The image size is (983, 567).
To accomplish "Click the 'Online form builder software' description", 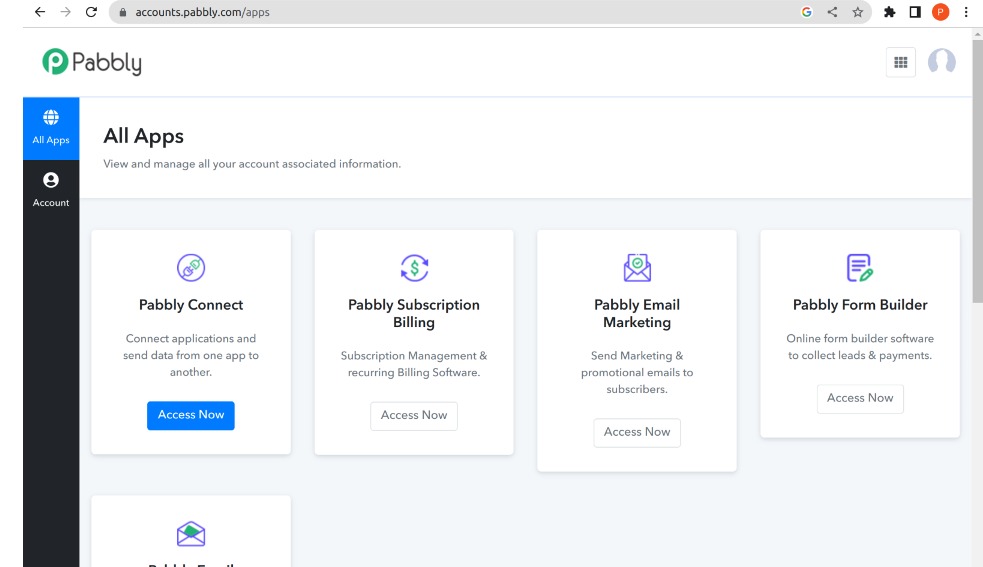I will pos(860,347).
